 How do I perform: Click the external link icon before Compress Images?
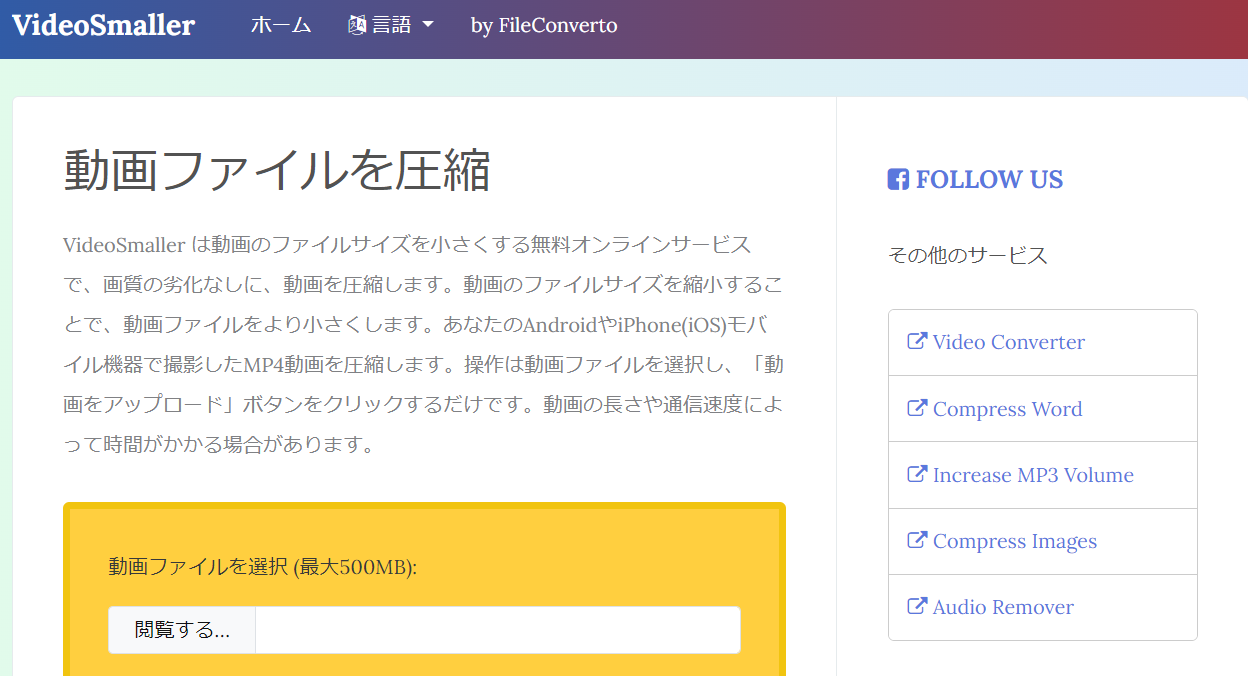coord(917,540)
